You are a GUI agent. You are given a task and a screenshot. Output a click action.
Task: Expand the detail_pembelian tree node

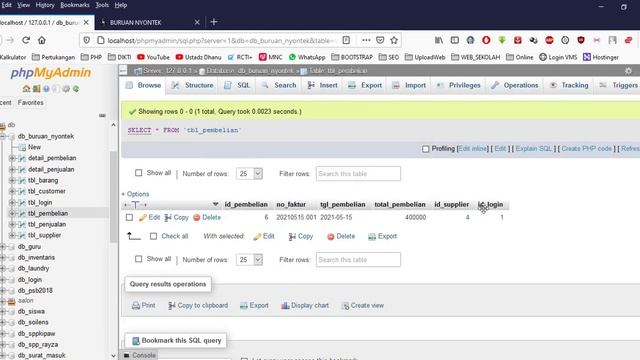[12, 158]
